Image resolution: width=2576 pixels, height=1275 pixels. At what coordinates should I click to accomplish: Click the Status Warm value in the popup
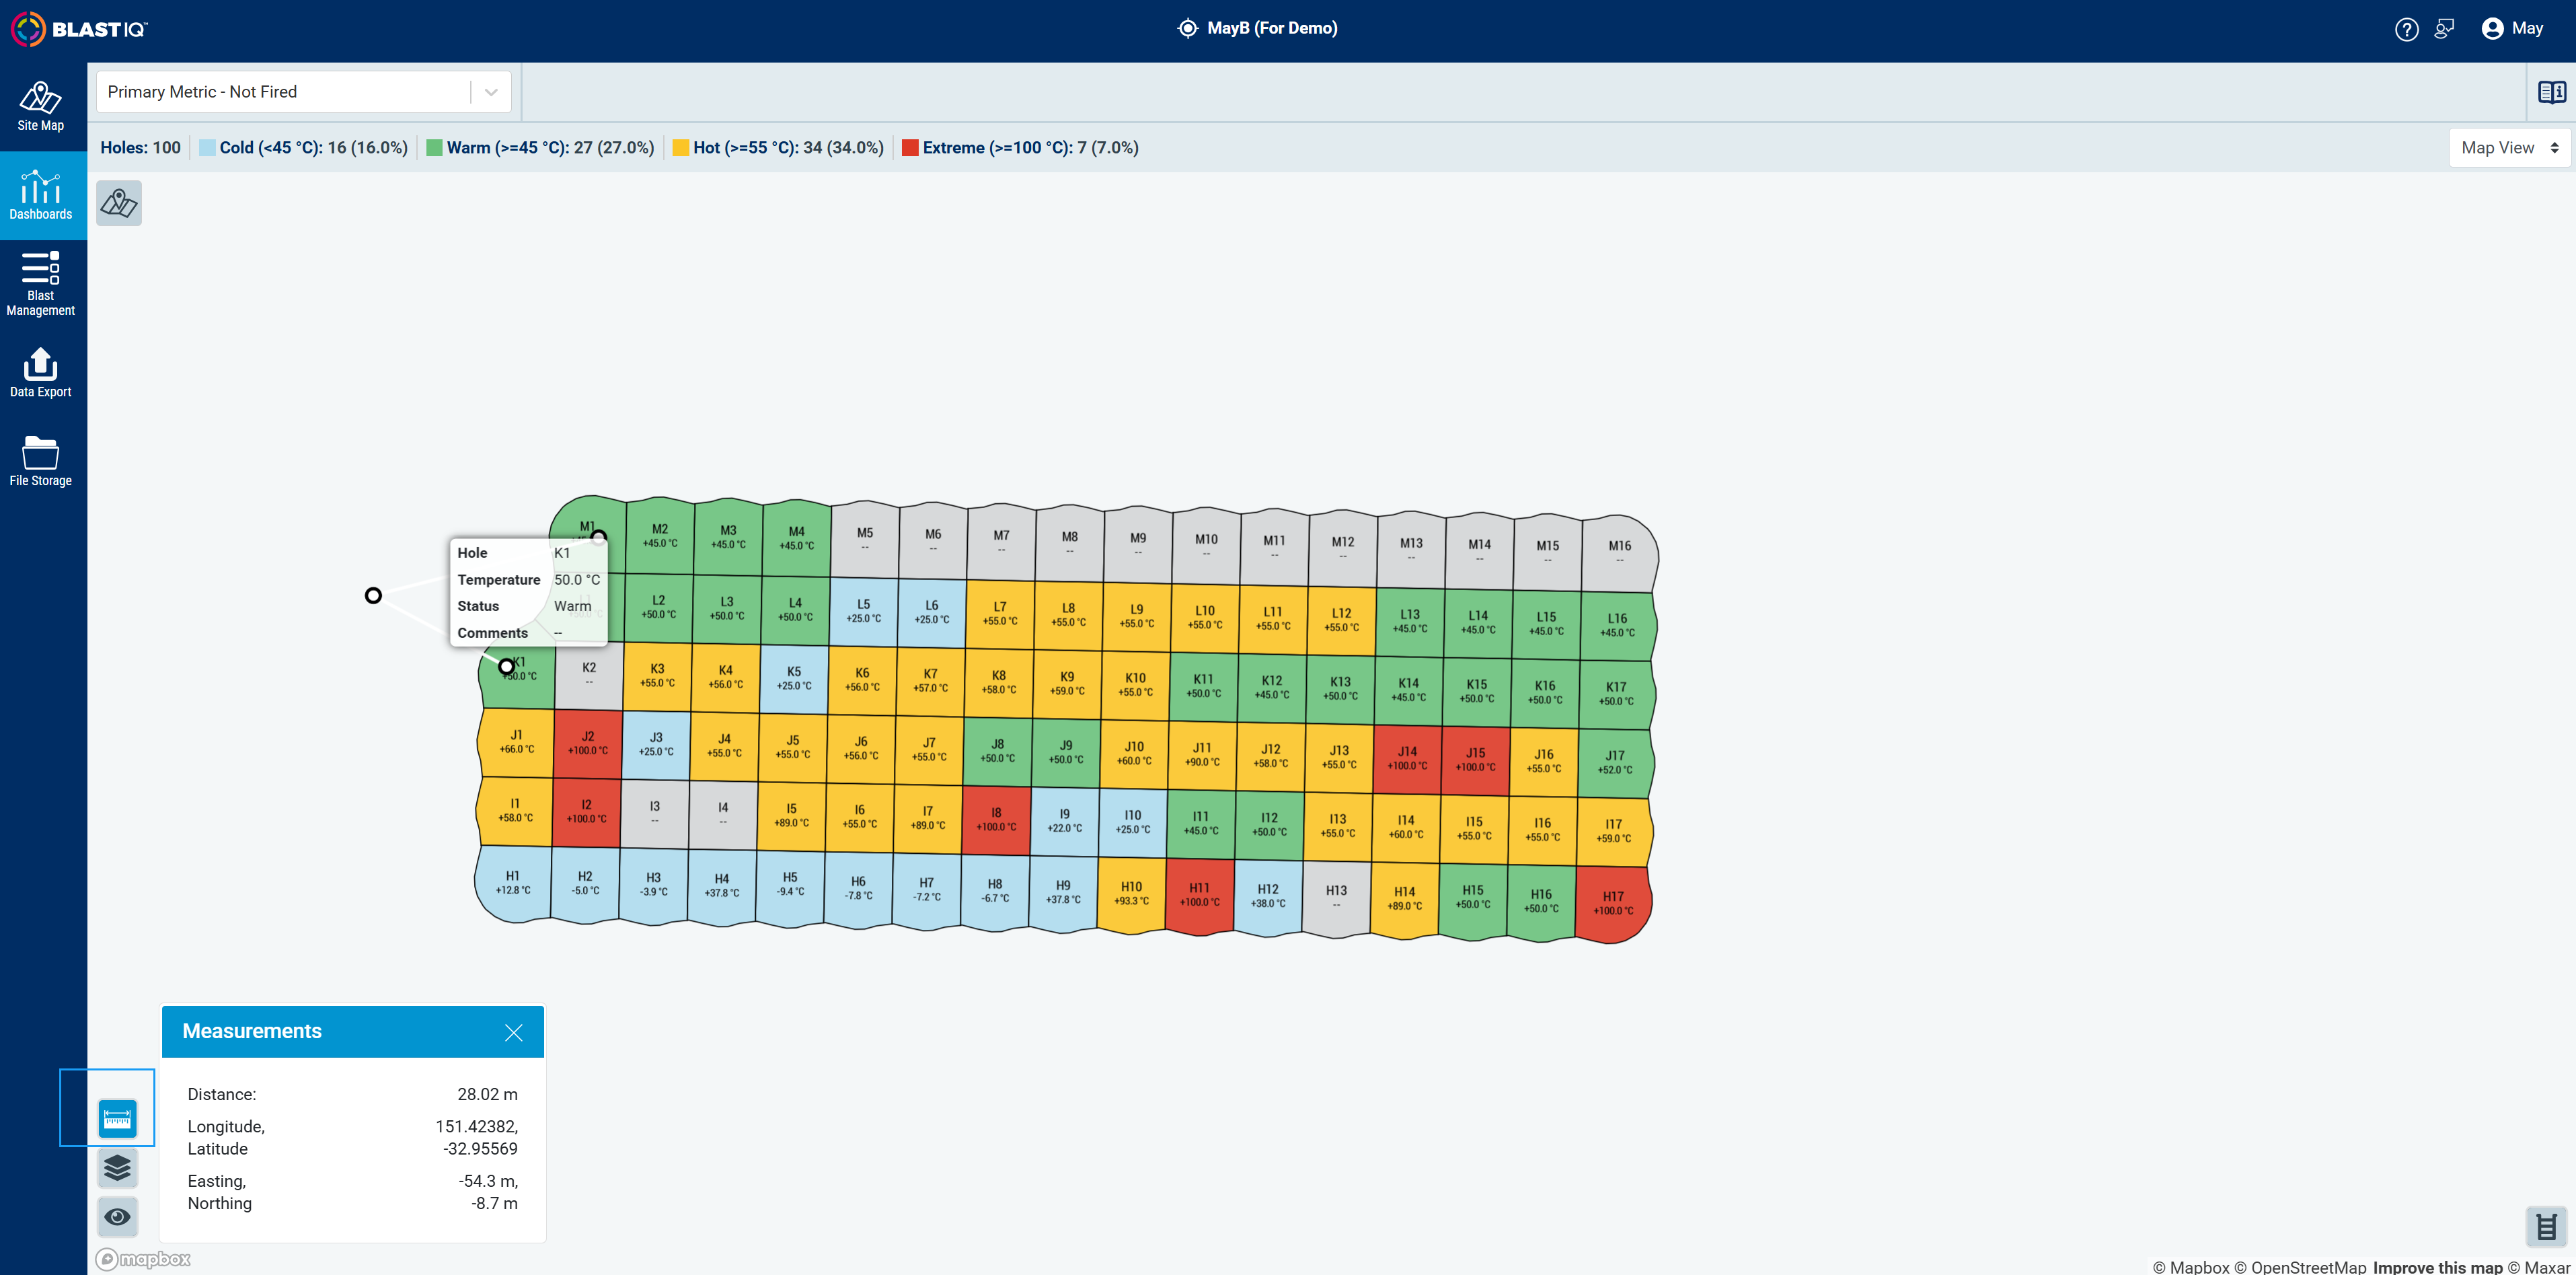[x=573, y=607]
